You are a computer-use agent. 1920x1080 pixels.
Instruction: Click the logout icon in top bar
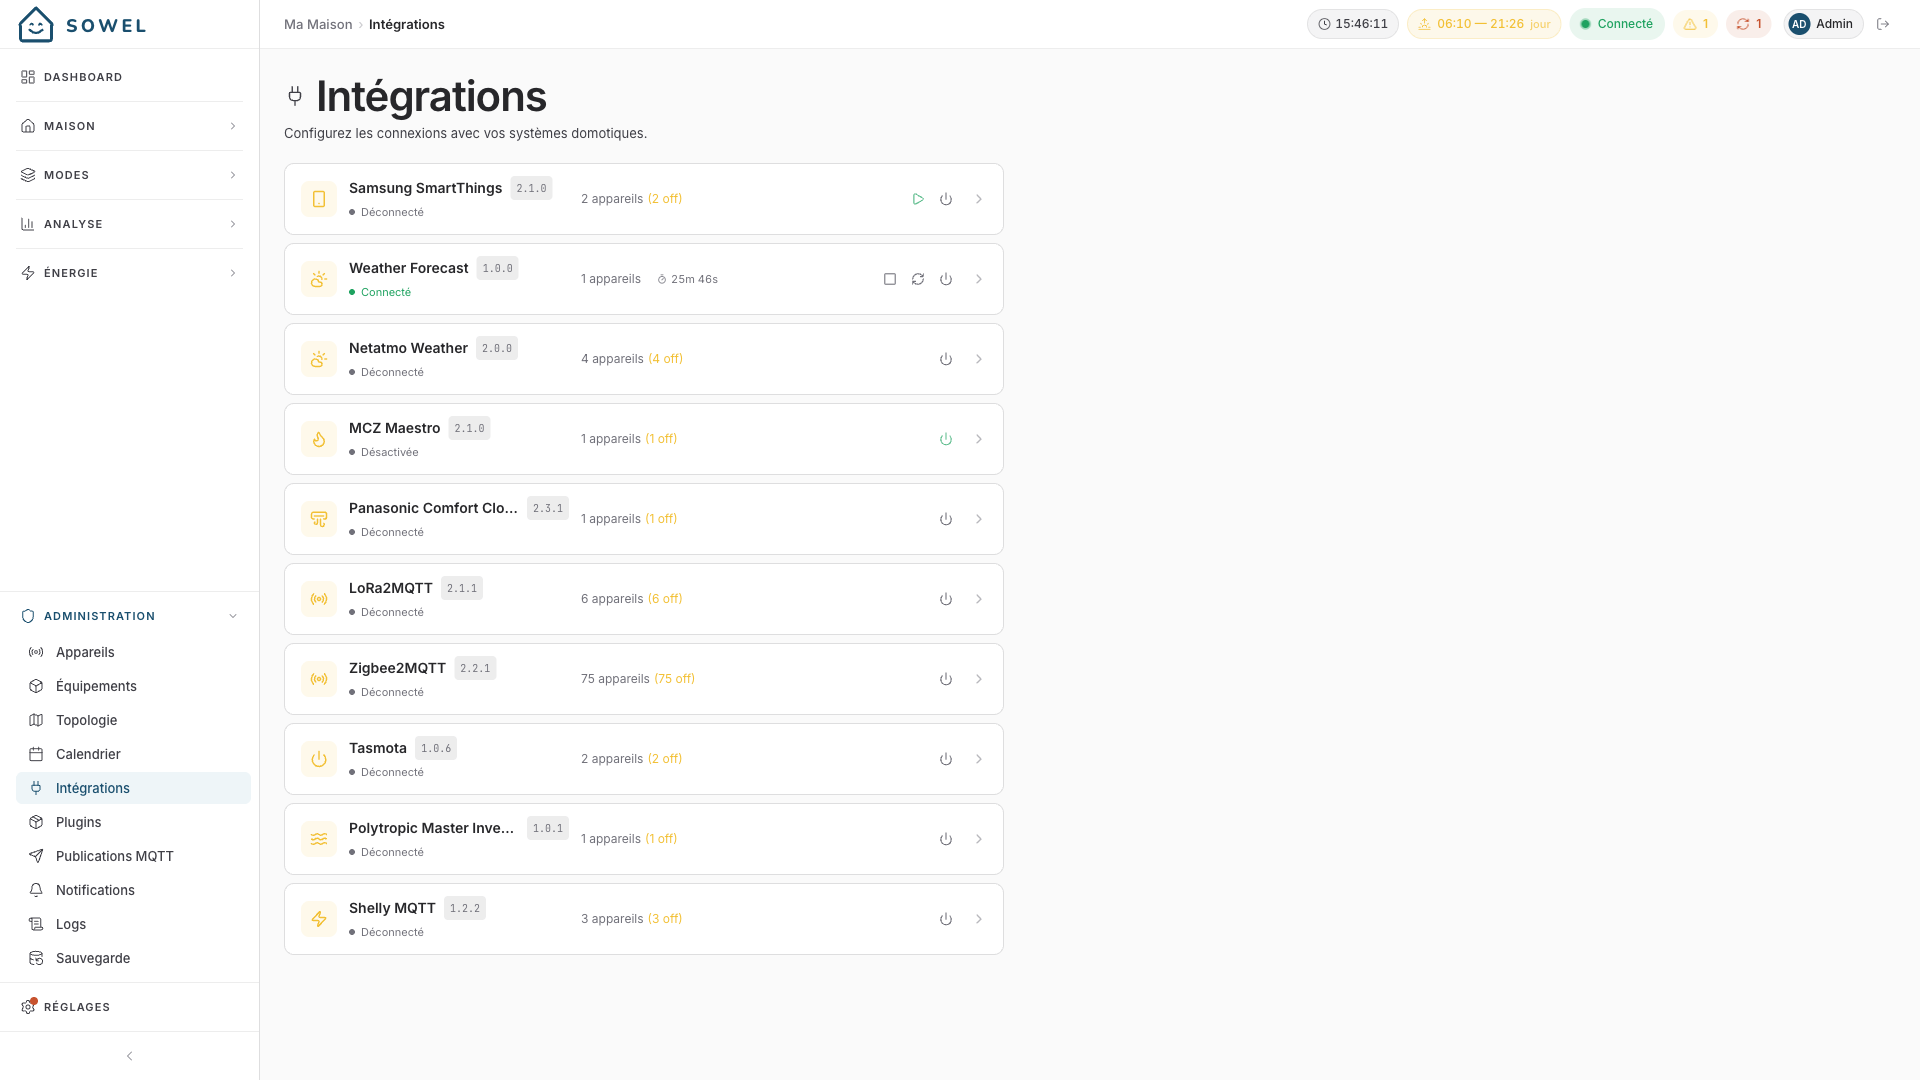tap(1883, 24)
